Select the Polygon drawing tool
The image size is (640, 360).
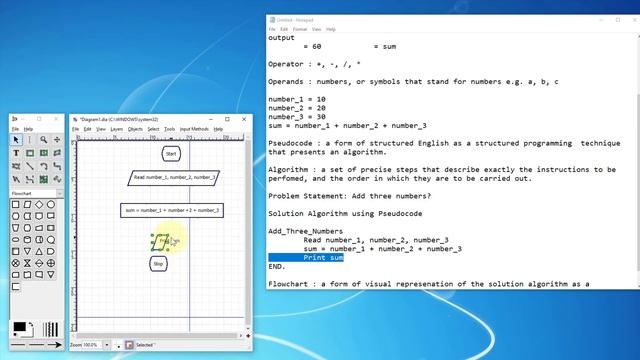tap(57, 153)
